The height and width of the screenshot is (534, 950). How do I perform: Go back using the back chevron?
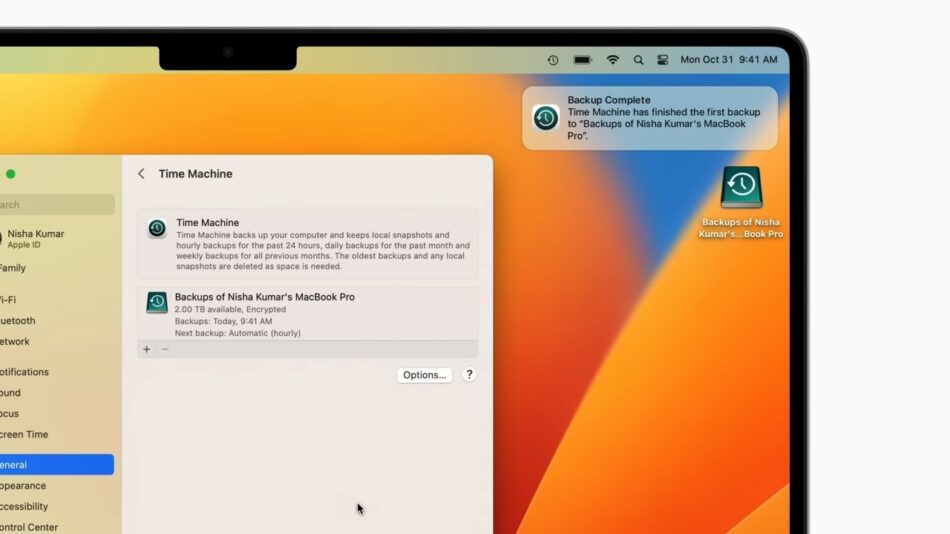(x=141, y=174)
